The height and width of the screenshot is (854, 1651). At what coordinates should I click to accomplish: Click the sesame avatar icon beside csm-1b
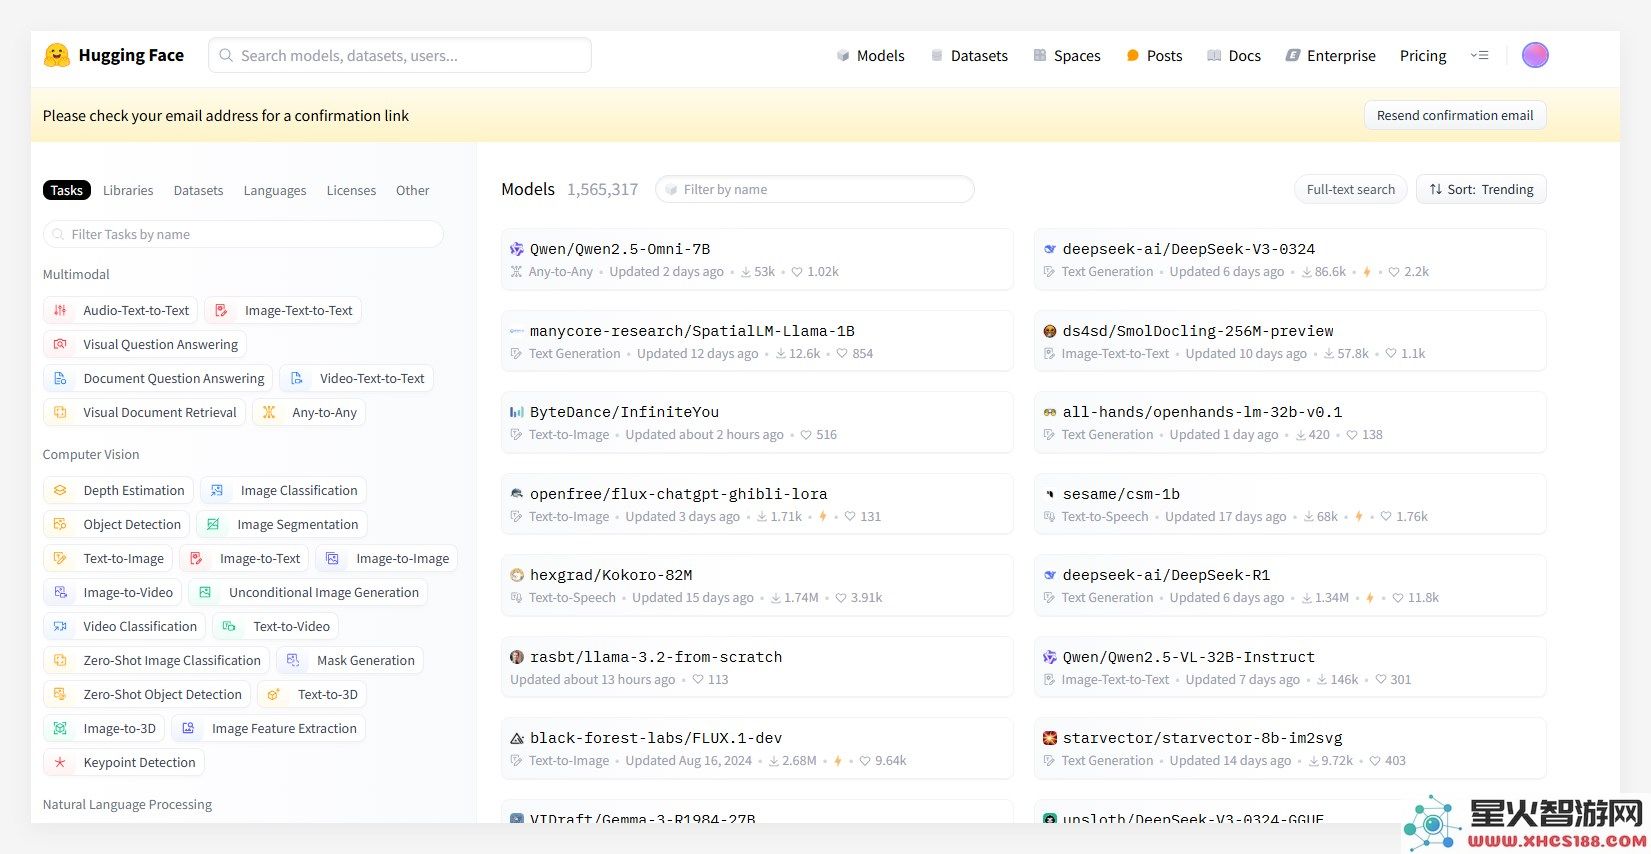click(x=1050, y=494)
